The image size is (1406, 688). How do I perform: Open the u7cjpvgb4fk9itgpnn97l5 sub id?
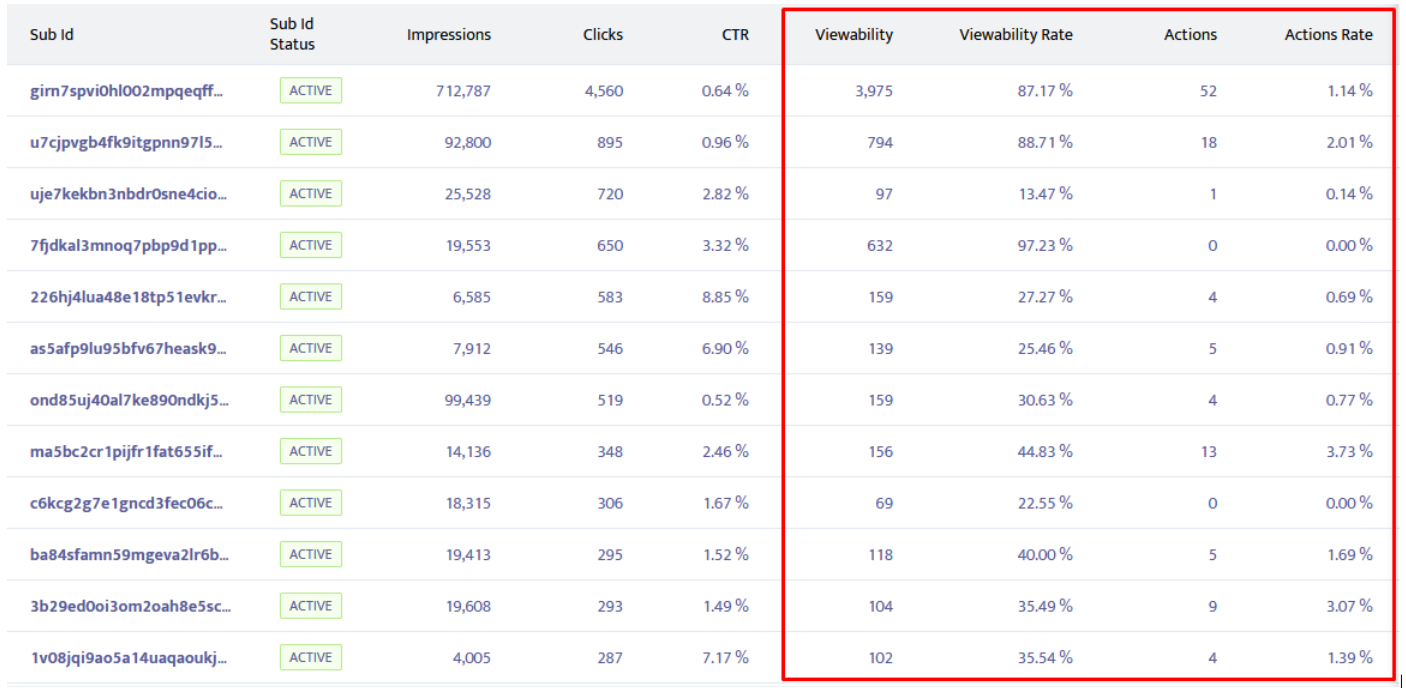click(127, 142)
